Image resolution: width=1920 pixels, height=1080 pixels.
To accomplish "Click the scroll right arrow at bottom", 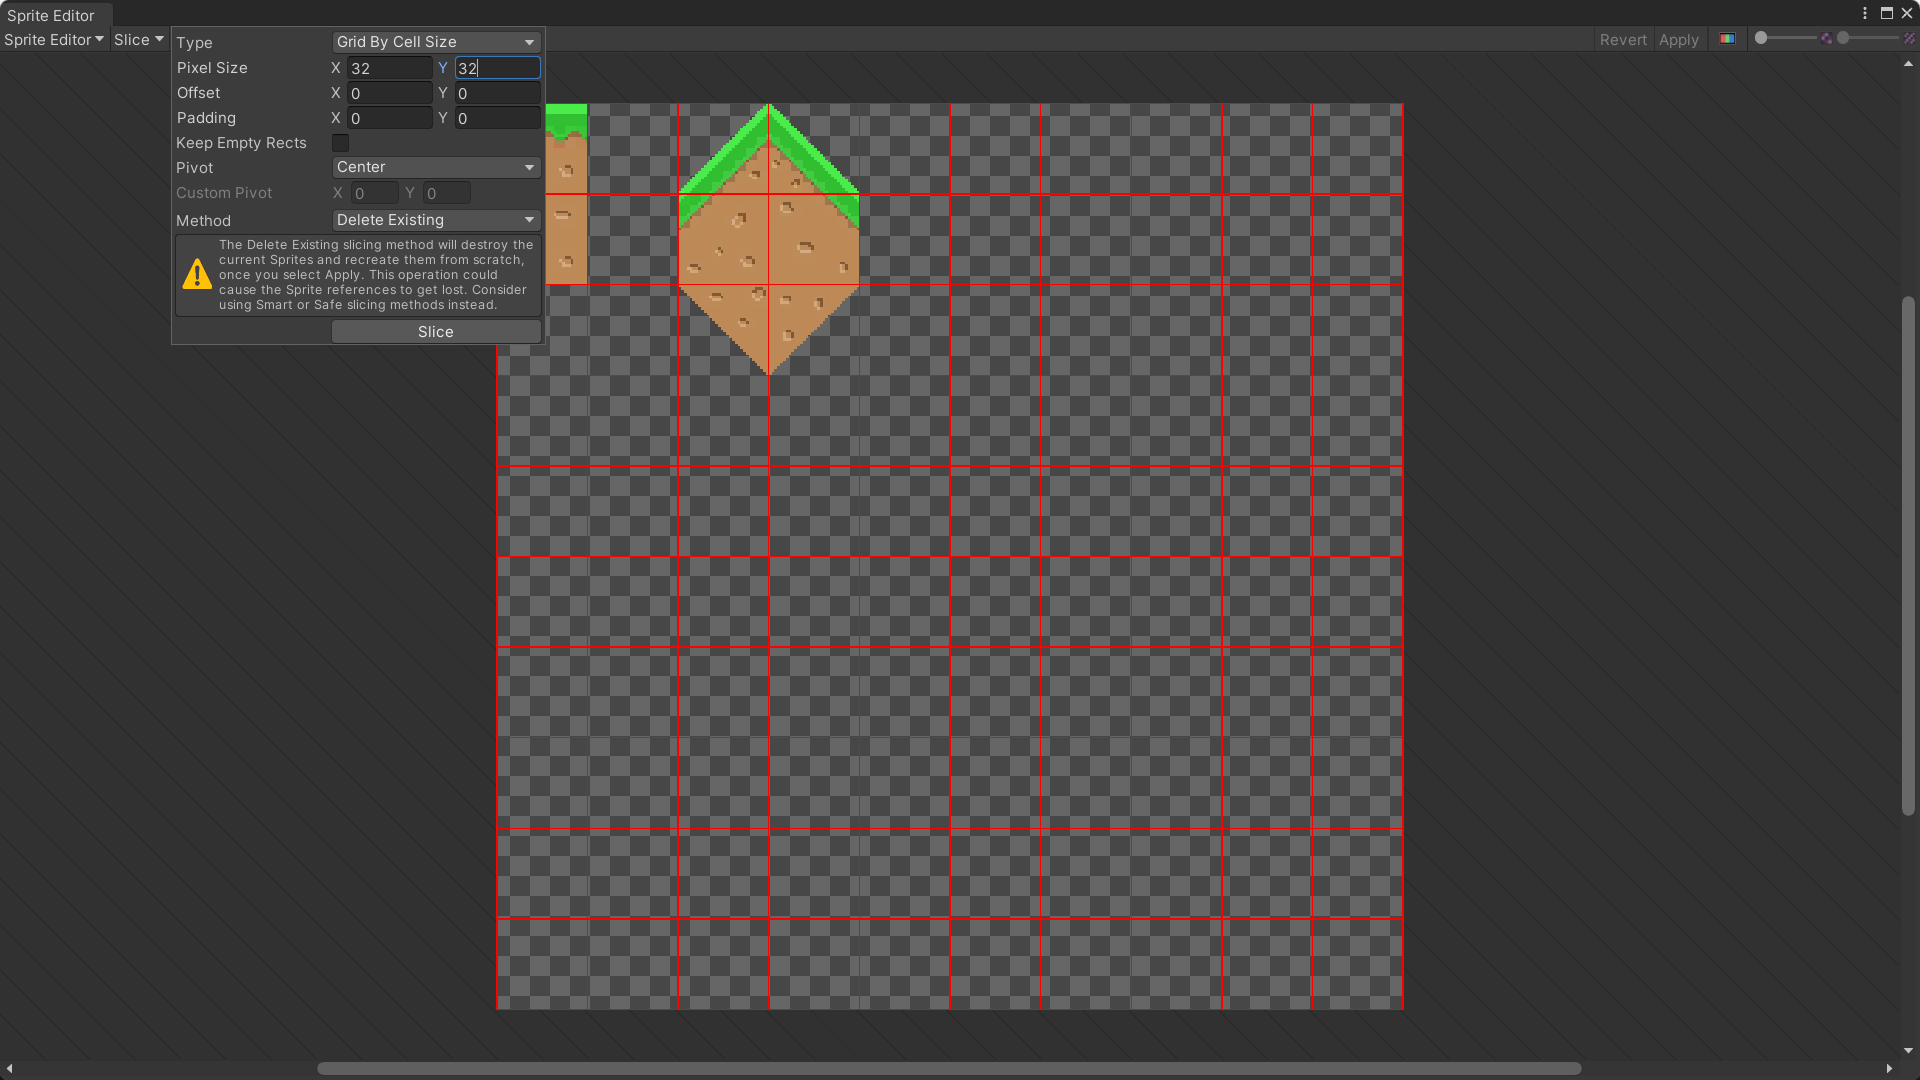I will click(1889, 1069).
